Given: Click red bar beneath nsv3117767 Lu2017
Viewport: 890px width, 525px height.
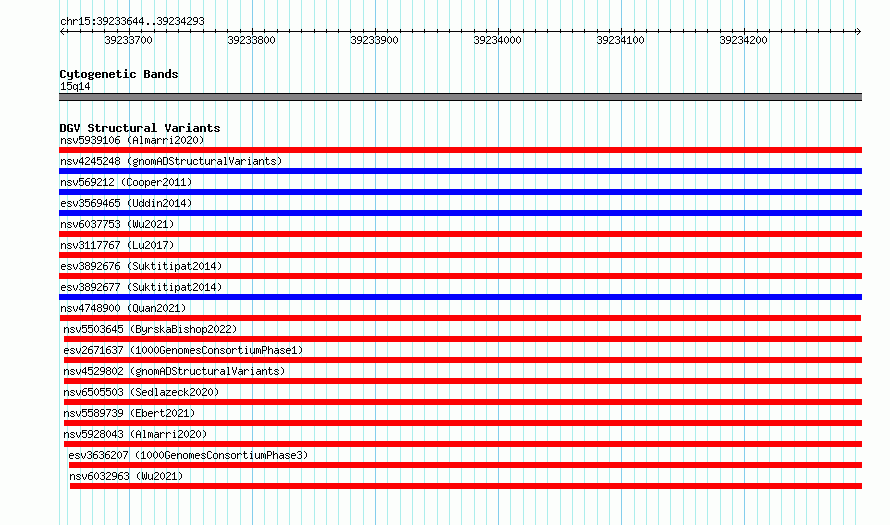Looking at the screenshot, I should point(460,255).
